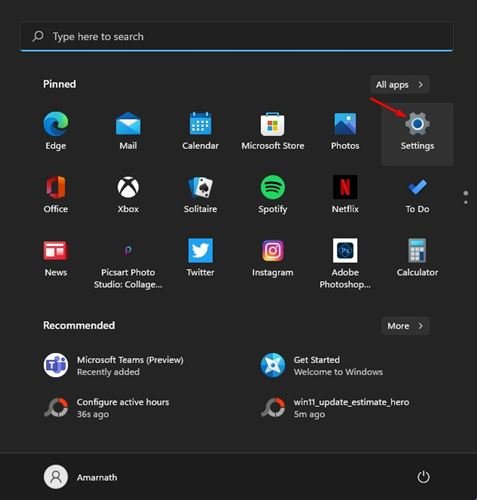This screenshot has height=500, width=477.
Task: Show More recommended items
Action: tap(405, 326)
